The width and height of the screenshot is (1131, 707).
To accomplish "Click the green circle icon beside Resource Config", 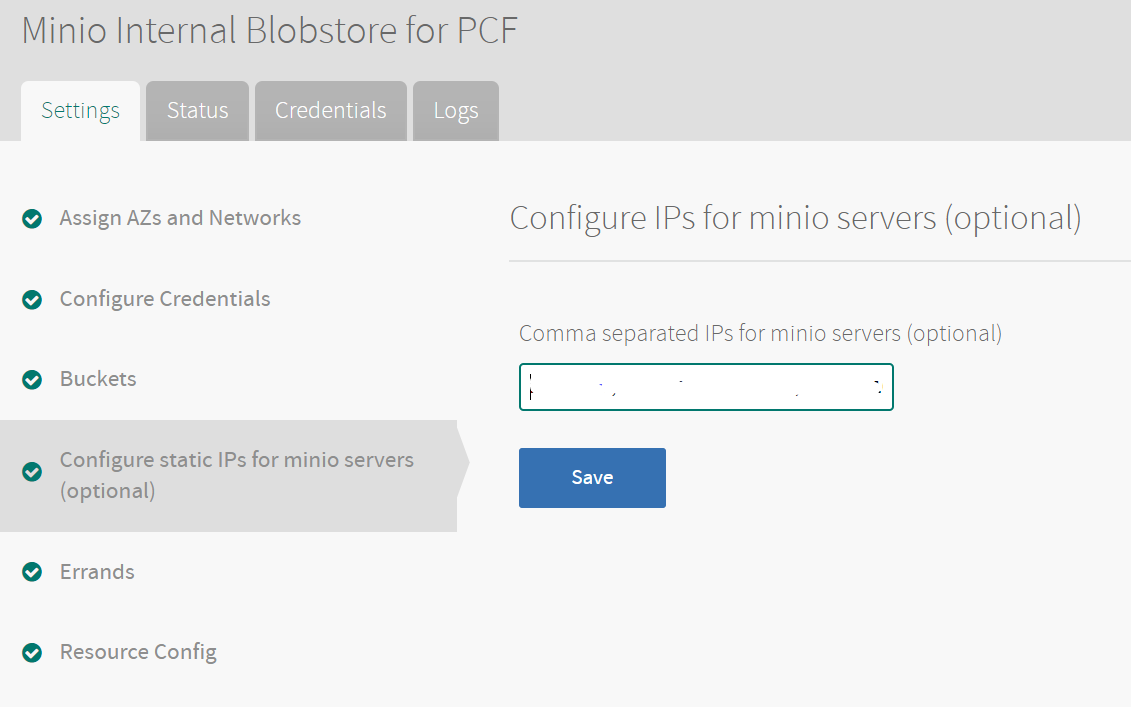I will [31, 651].
